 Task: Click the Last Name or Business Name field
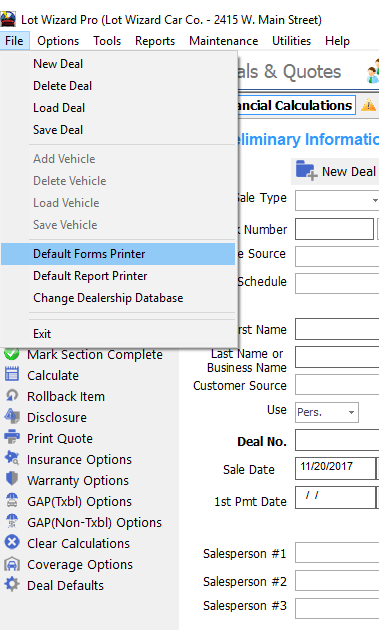(337, 357)
